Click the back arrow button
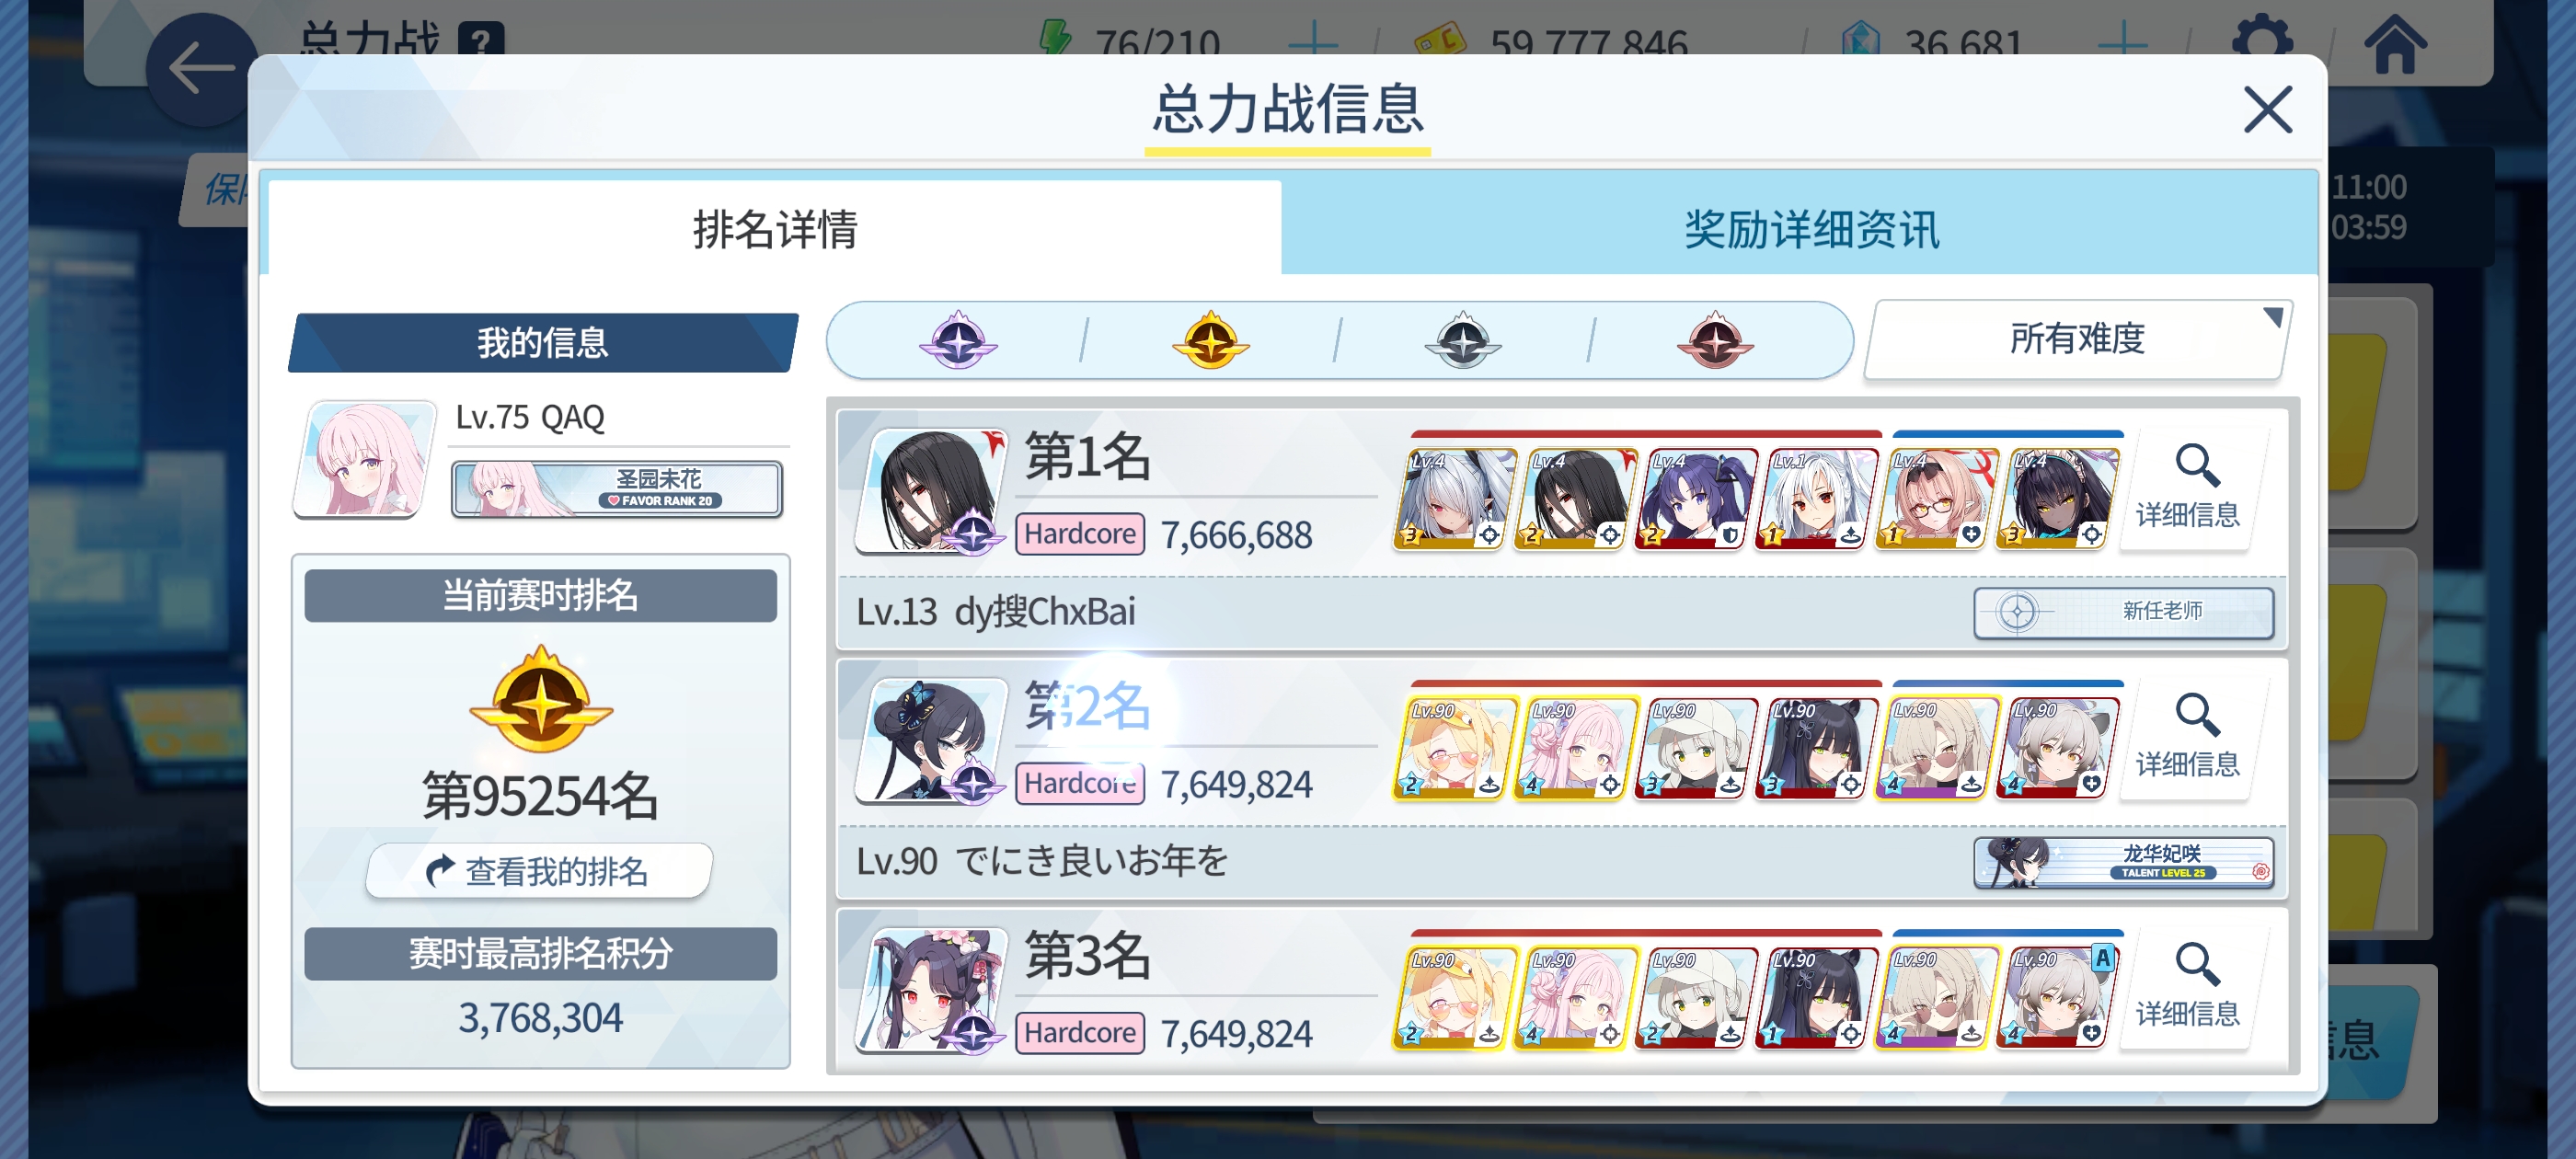This screenshot has height=1159, width=2576. [201, 69]
